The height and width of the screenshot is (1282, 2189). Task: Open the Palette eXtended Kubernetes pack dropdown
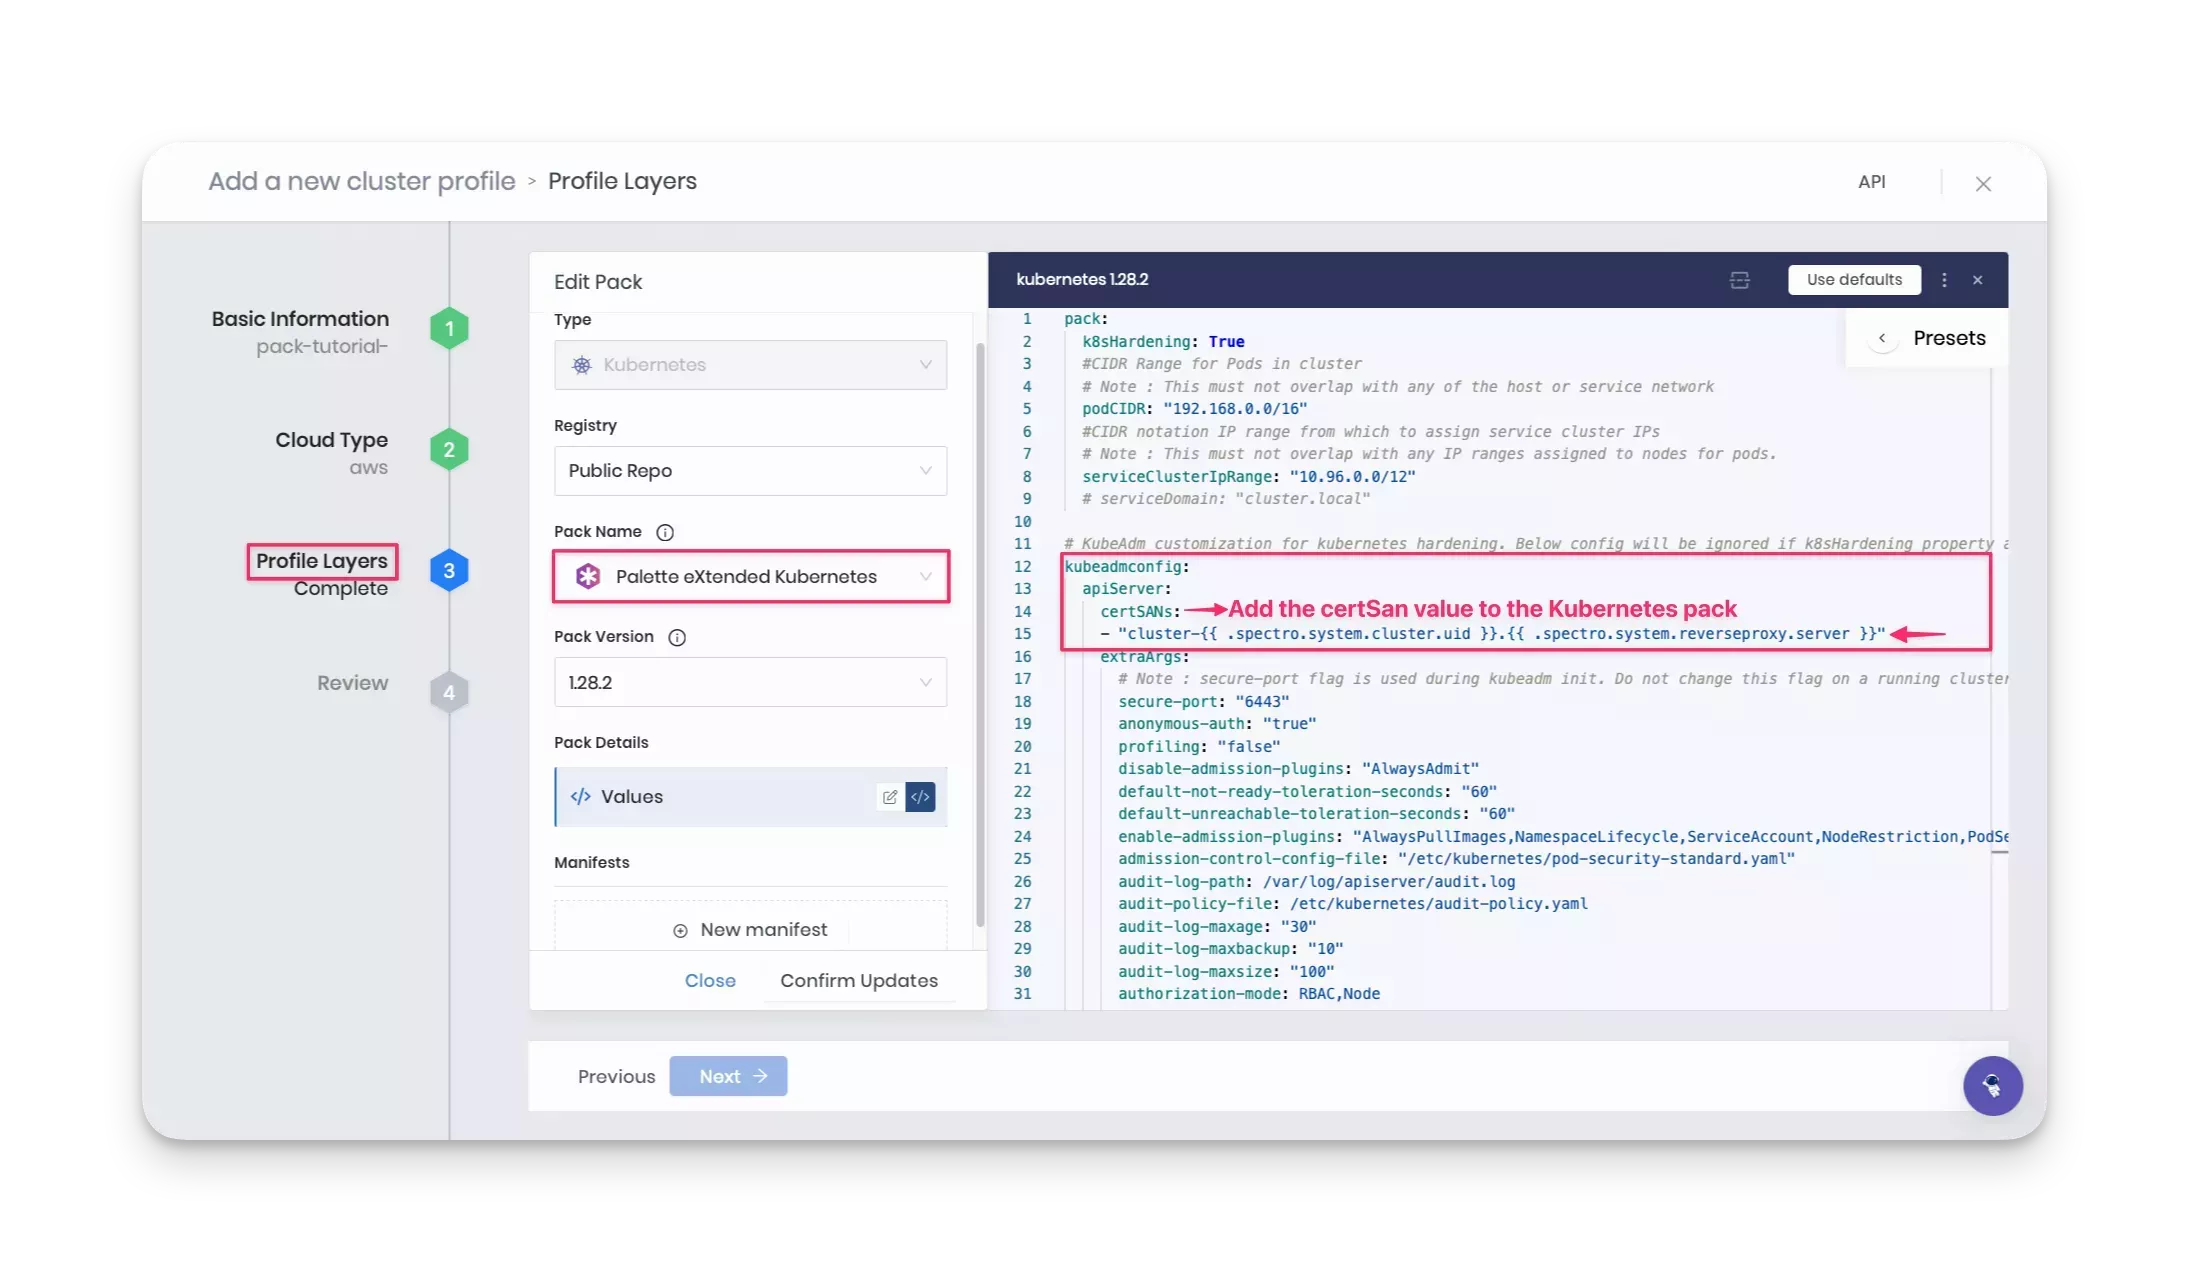pos(750,576)
